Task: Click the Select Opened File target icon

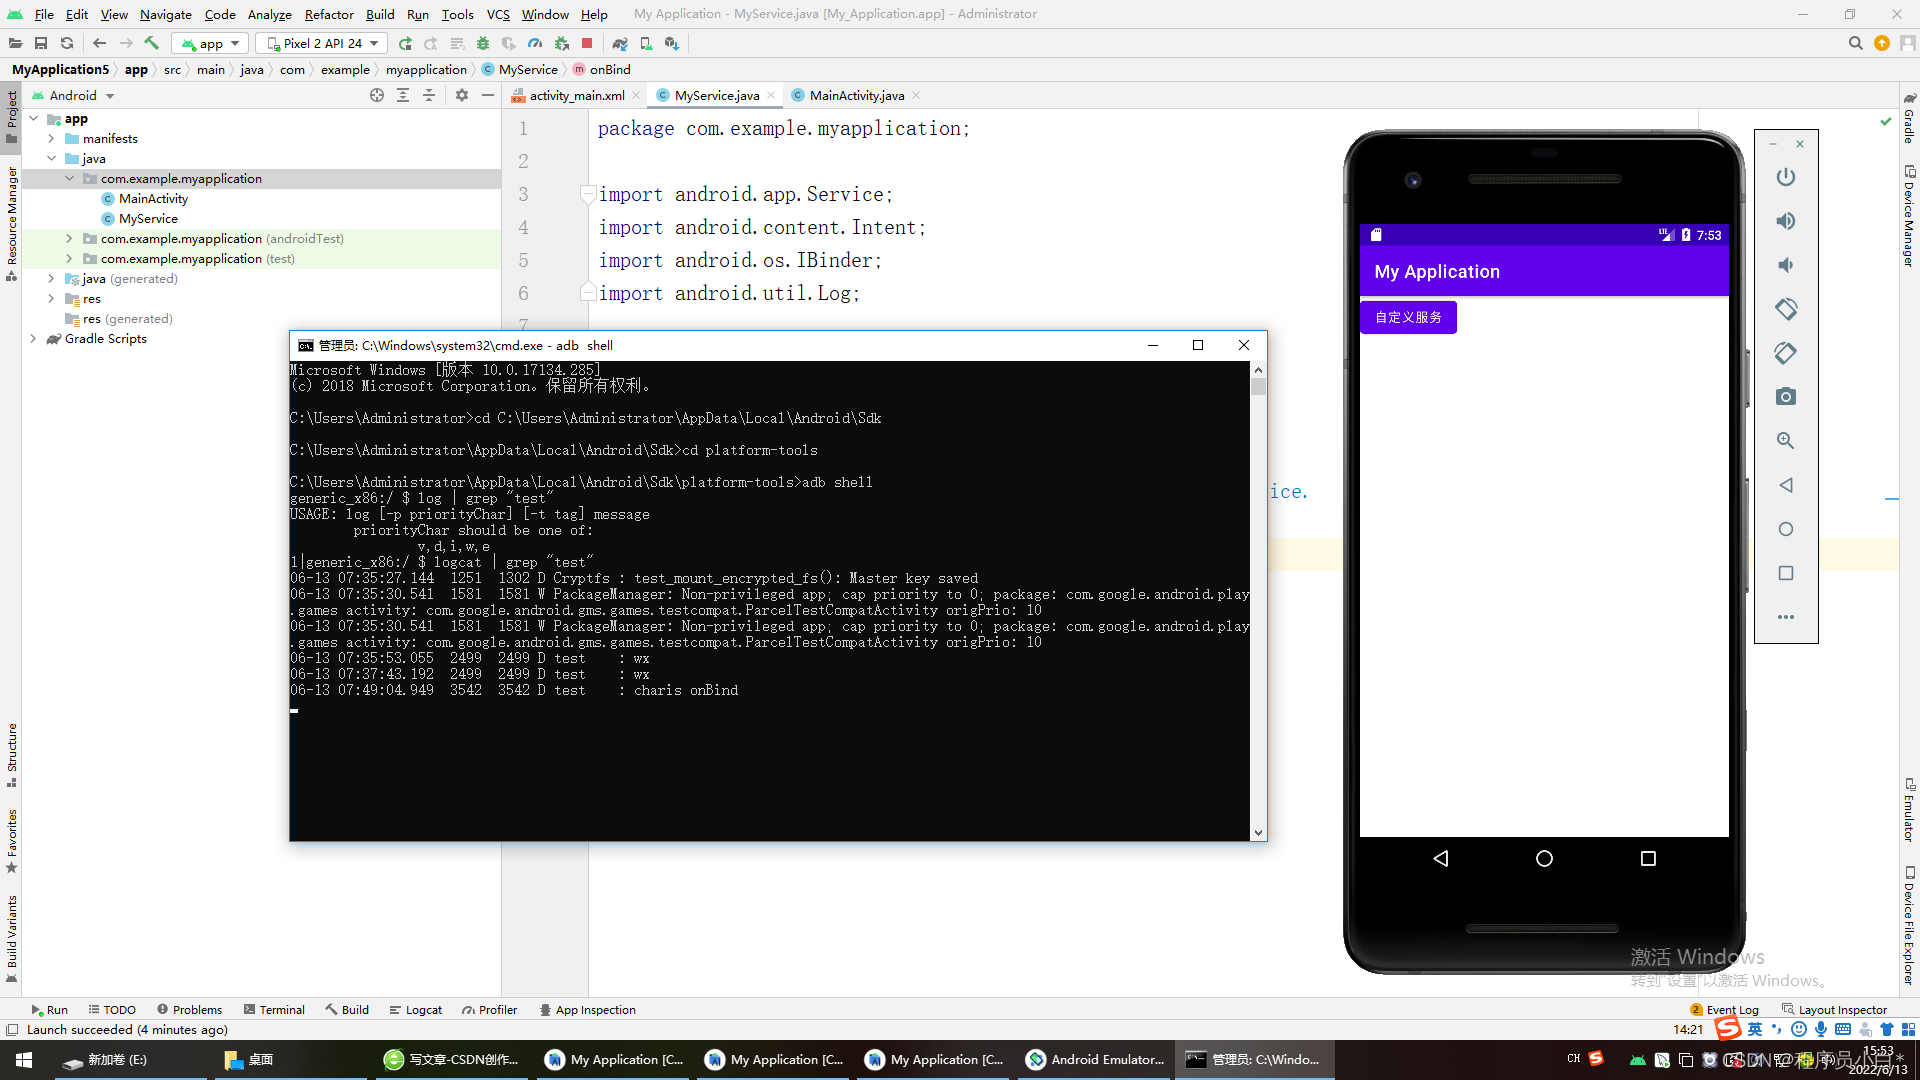Action: point(377,95)
